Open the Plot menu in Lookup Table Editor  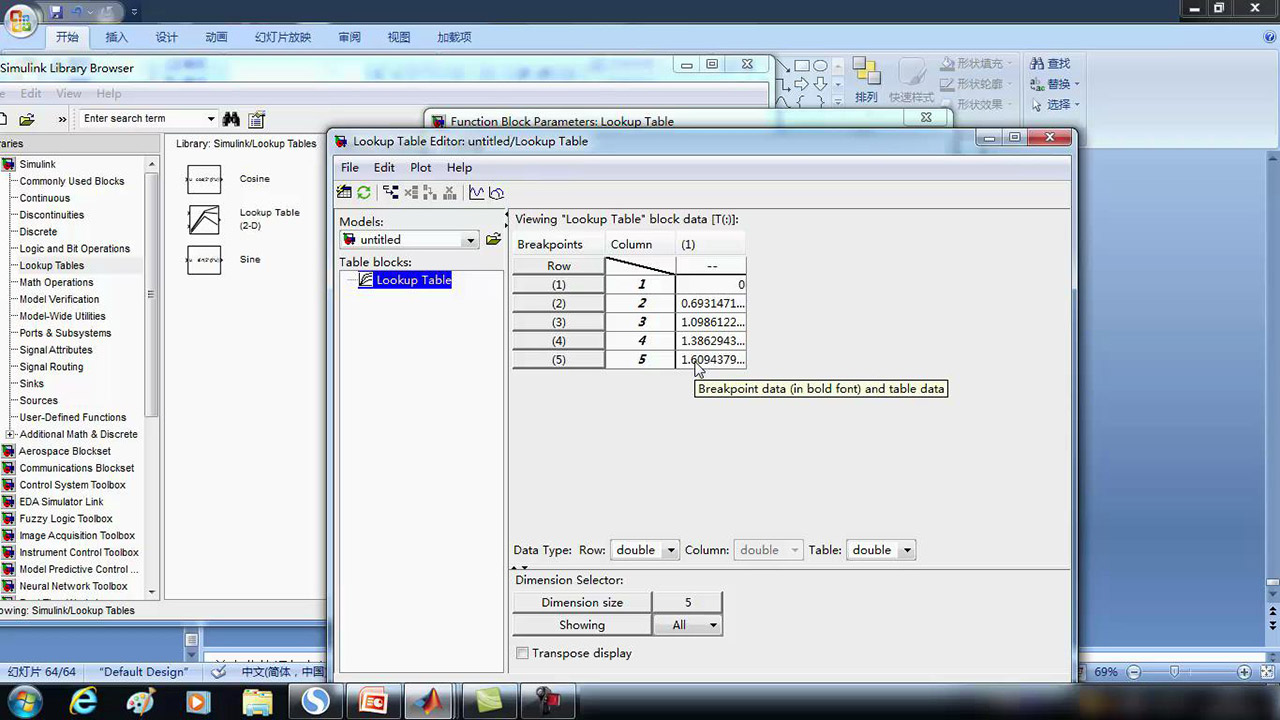coord(421,167)
